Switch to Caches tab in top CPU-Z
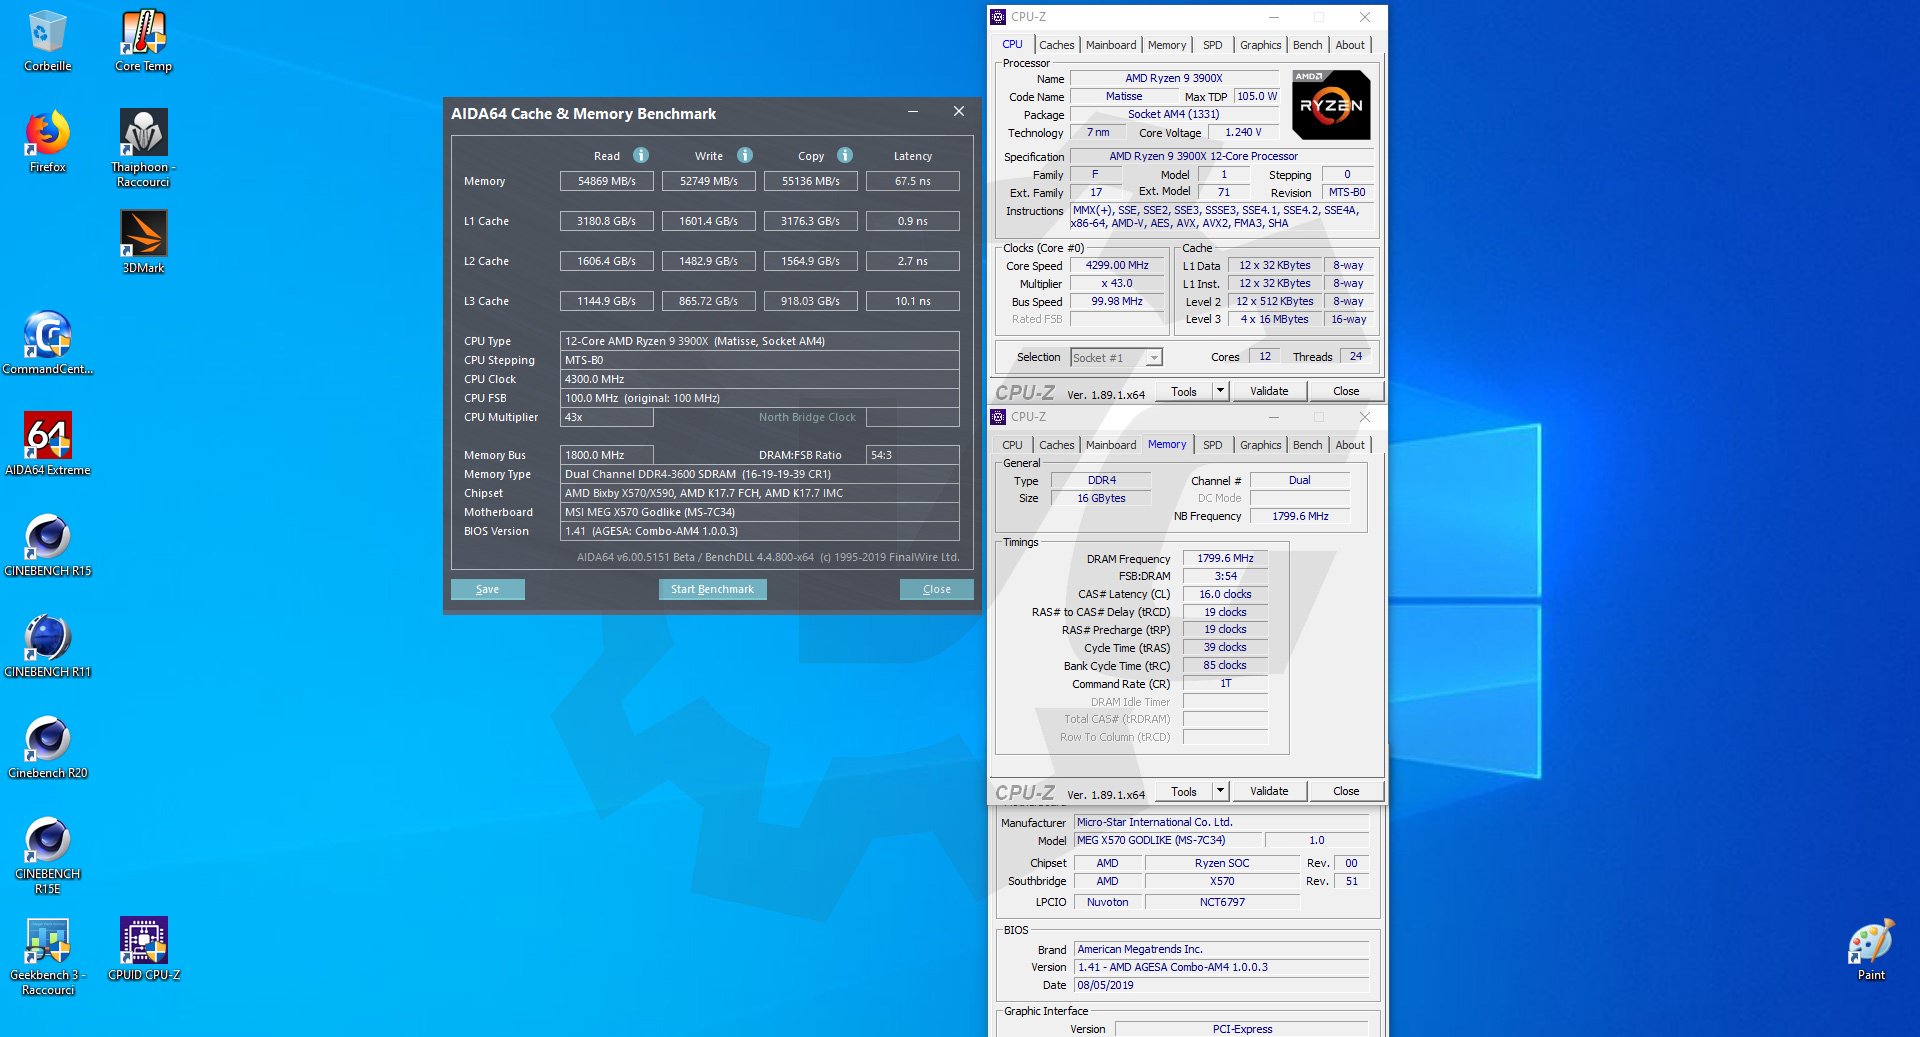Screen dimensions: 1920x1037 1056,45
